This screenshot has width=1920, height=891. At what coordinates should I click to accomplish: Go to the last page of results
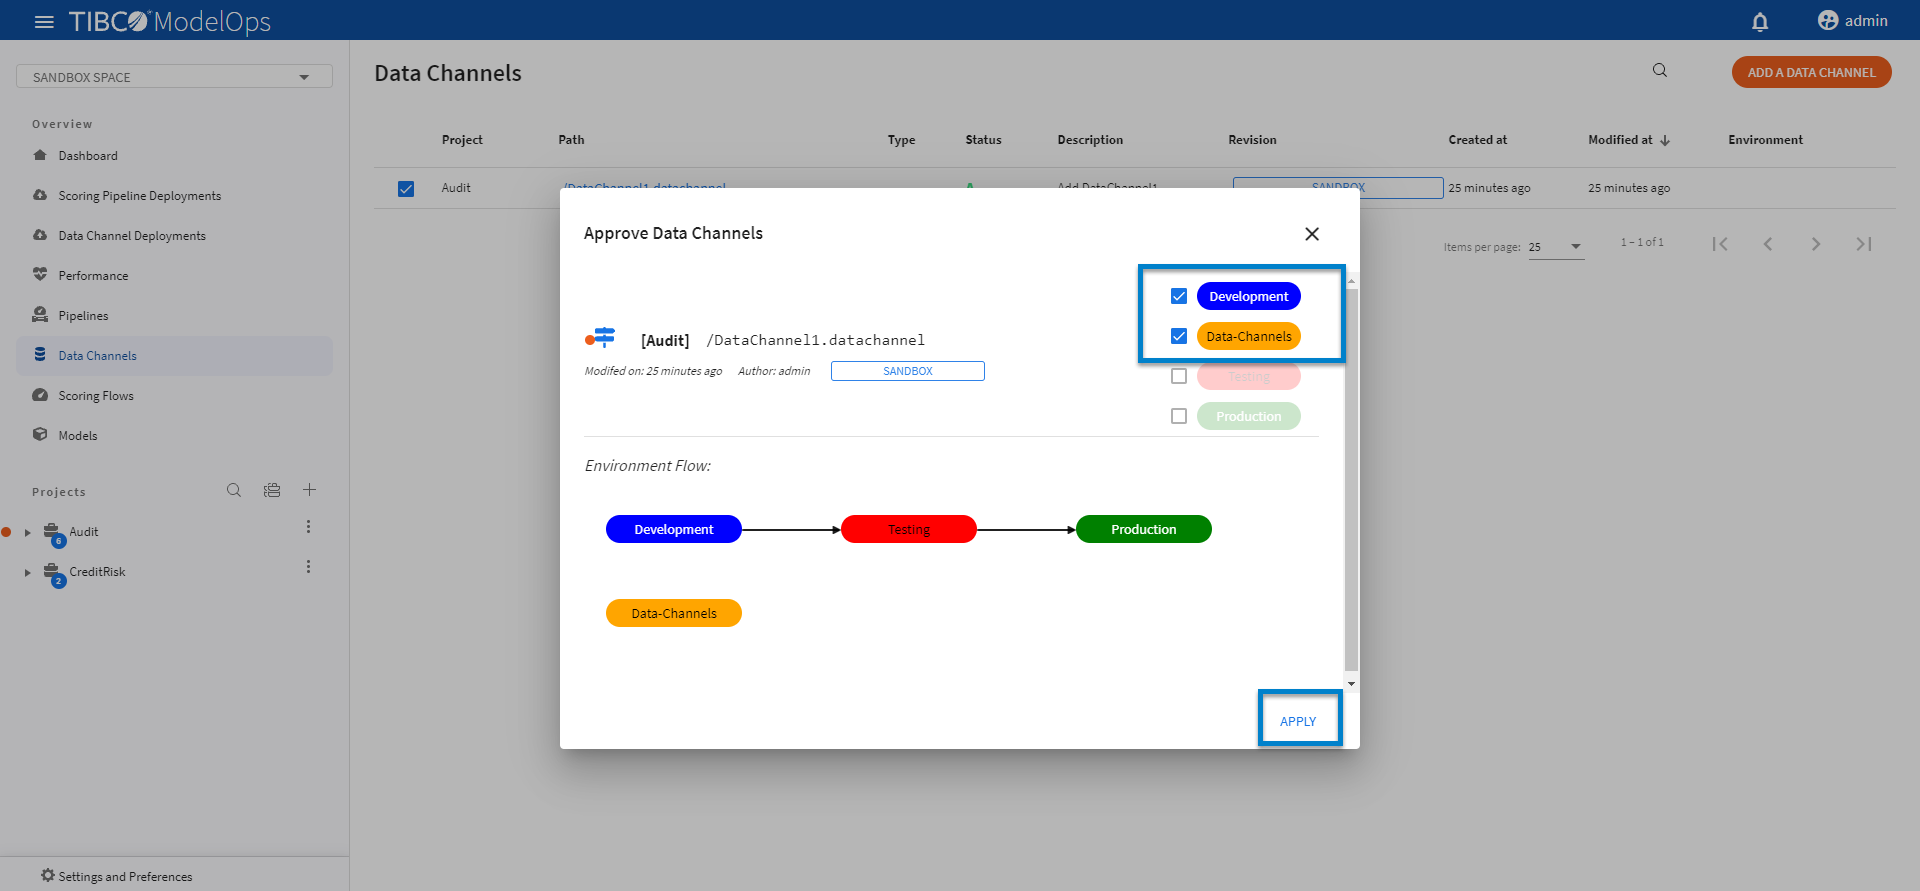click(1864, 244)
